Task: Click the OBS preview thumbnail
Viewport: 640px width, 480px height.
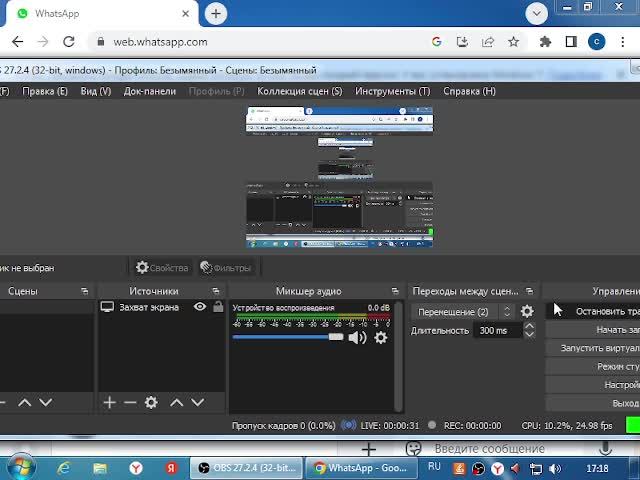Action: click(x=339, y=177)
